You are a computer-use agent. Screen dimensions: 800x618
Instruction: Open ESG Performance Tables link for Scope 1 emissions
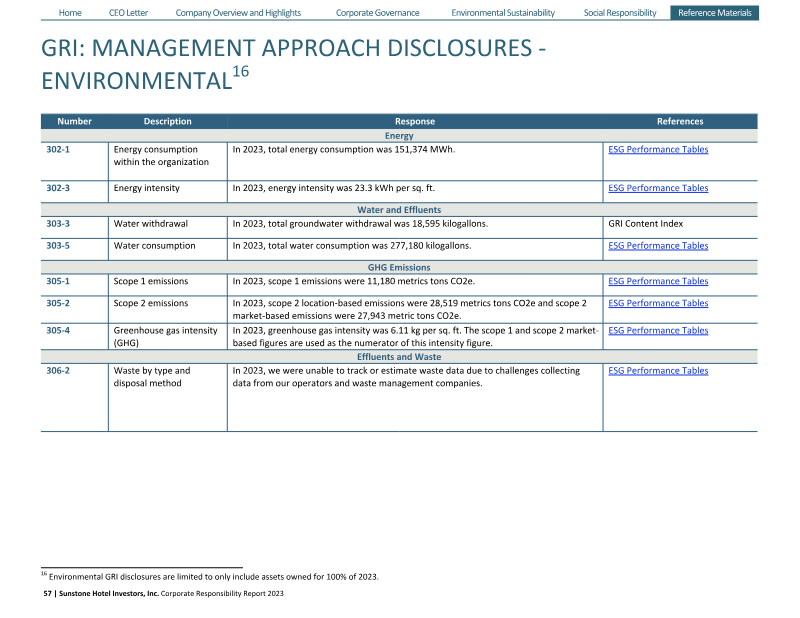(657, 282)
